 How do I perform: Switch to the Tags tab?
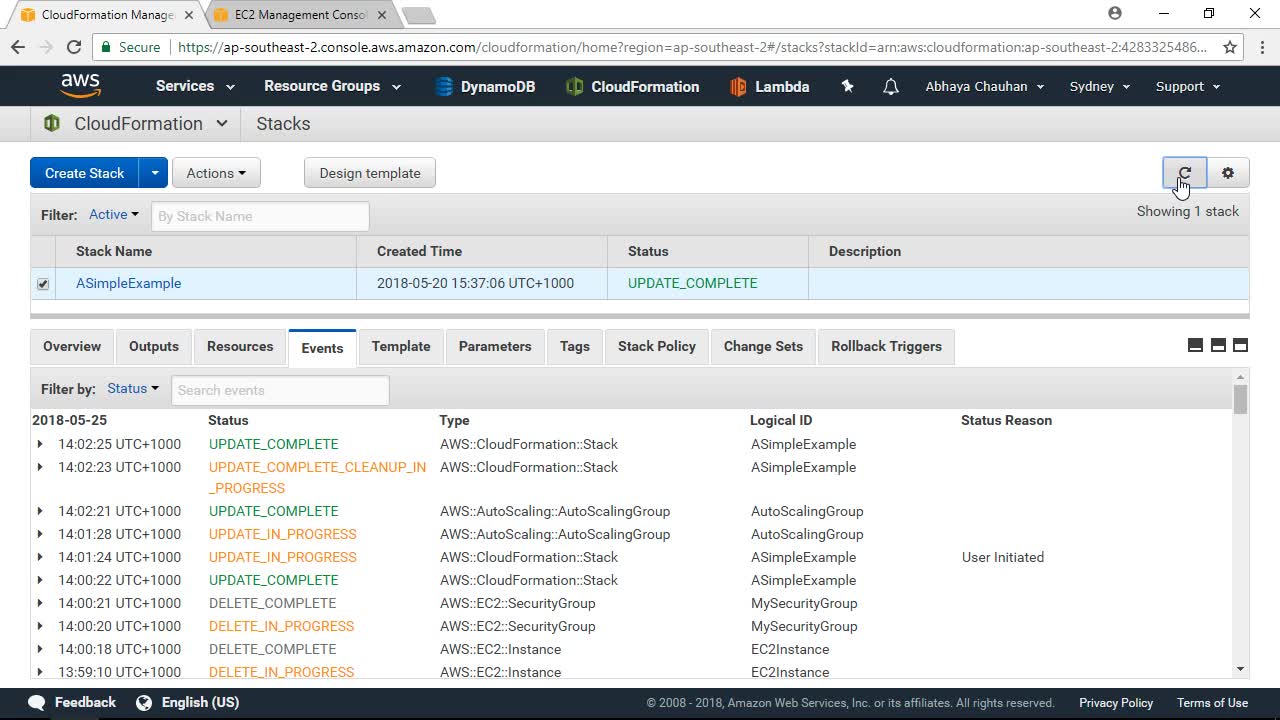click(575, 346)
